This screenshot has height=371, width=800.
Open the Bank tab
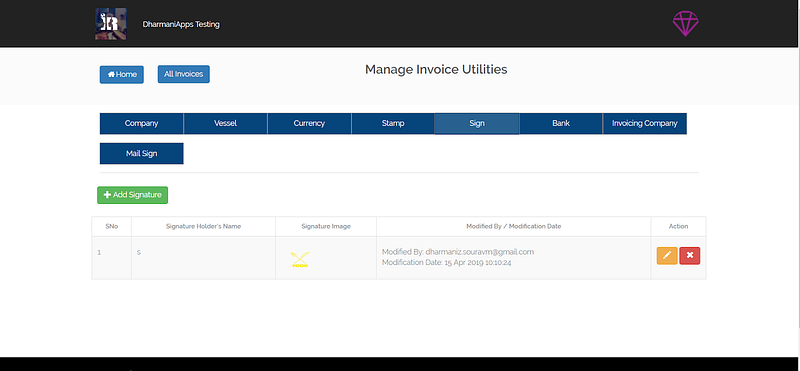point(561,123)
